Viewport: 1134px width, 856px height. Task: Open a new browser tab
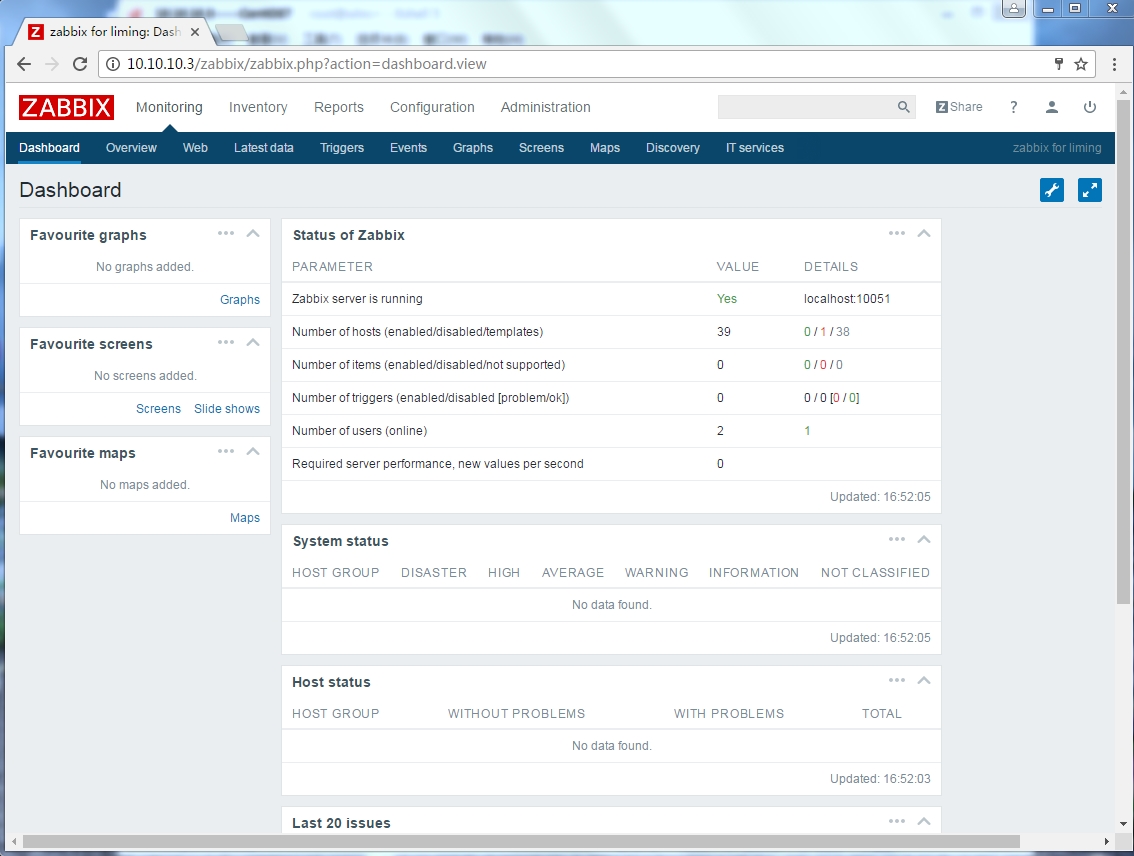(x=231, y=33)
